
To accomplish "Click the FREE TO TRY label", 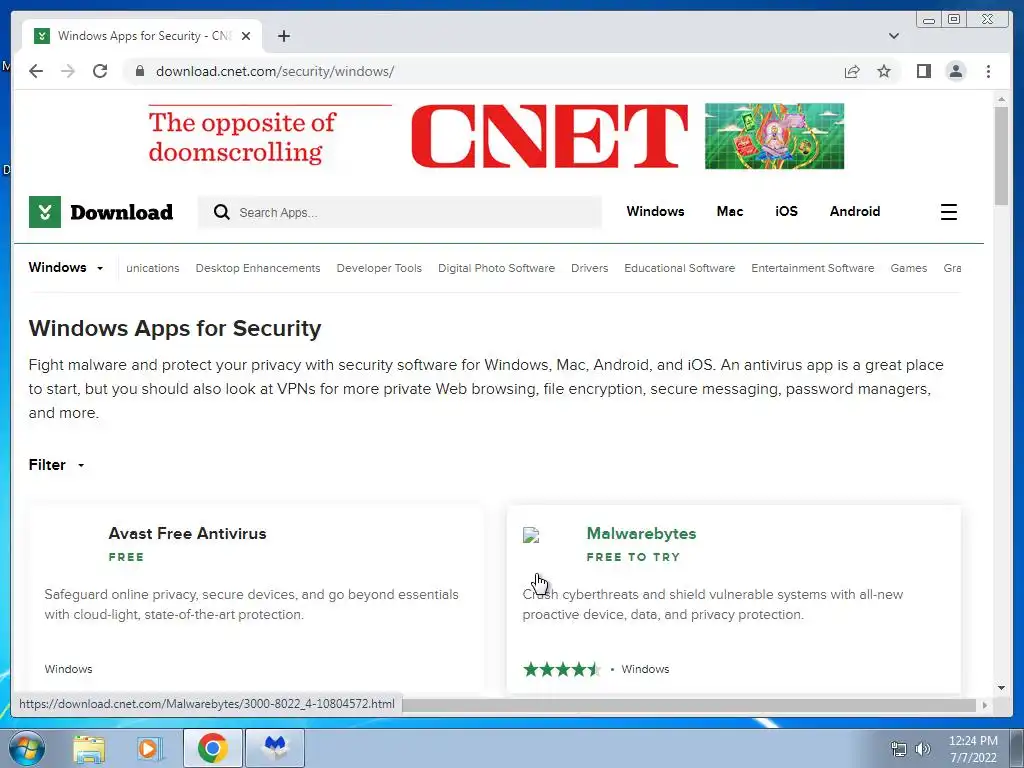I will pos(633,557).
